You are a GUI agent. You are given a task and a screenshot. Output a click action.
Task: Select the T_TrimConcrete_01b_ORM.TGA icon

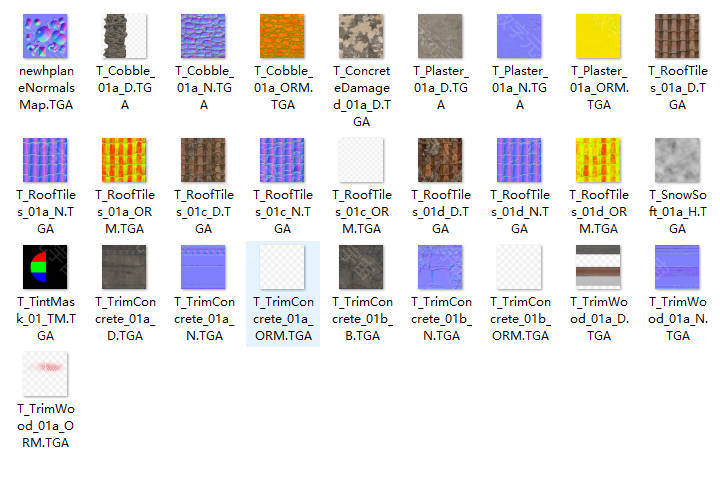(x=519, y=267)
